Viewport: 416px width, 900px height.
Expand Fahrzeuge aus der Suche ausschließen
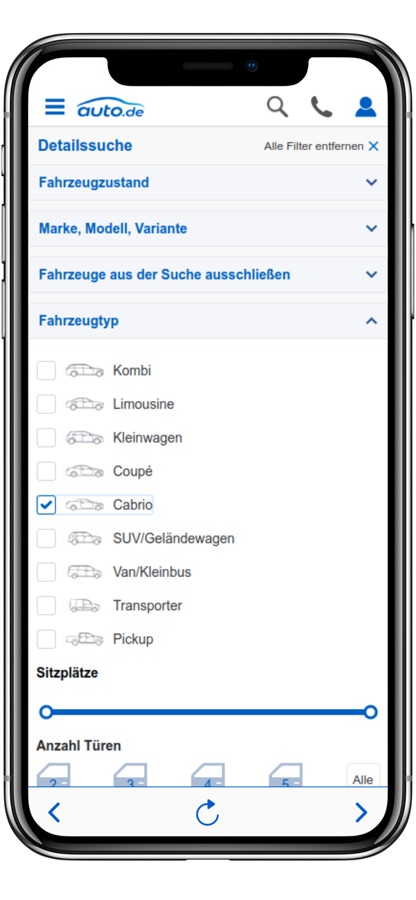[208, 274]
